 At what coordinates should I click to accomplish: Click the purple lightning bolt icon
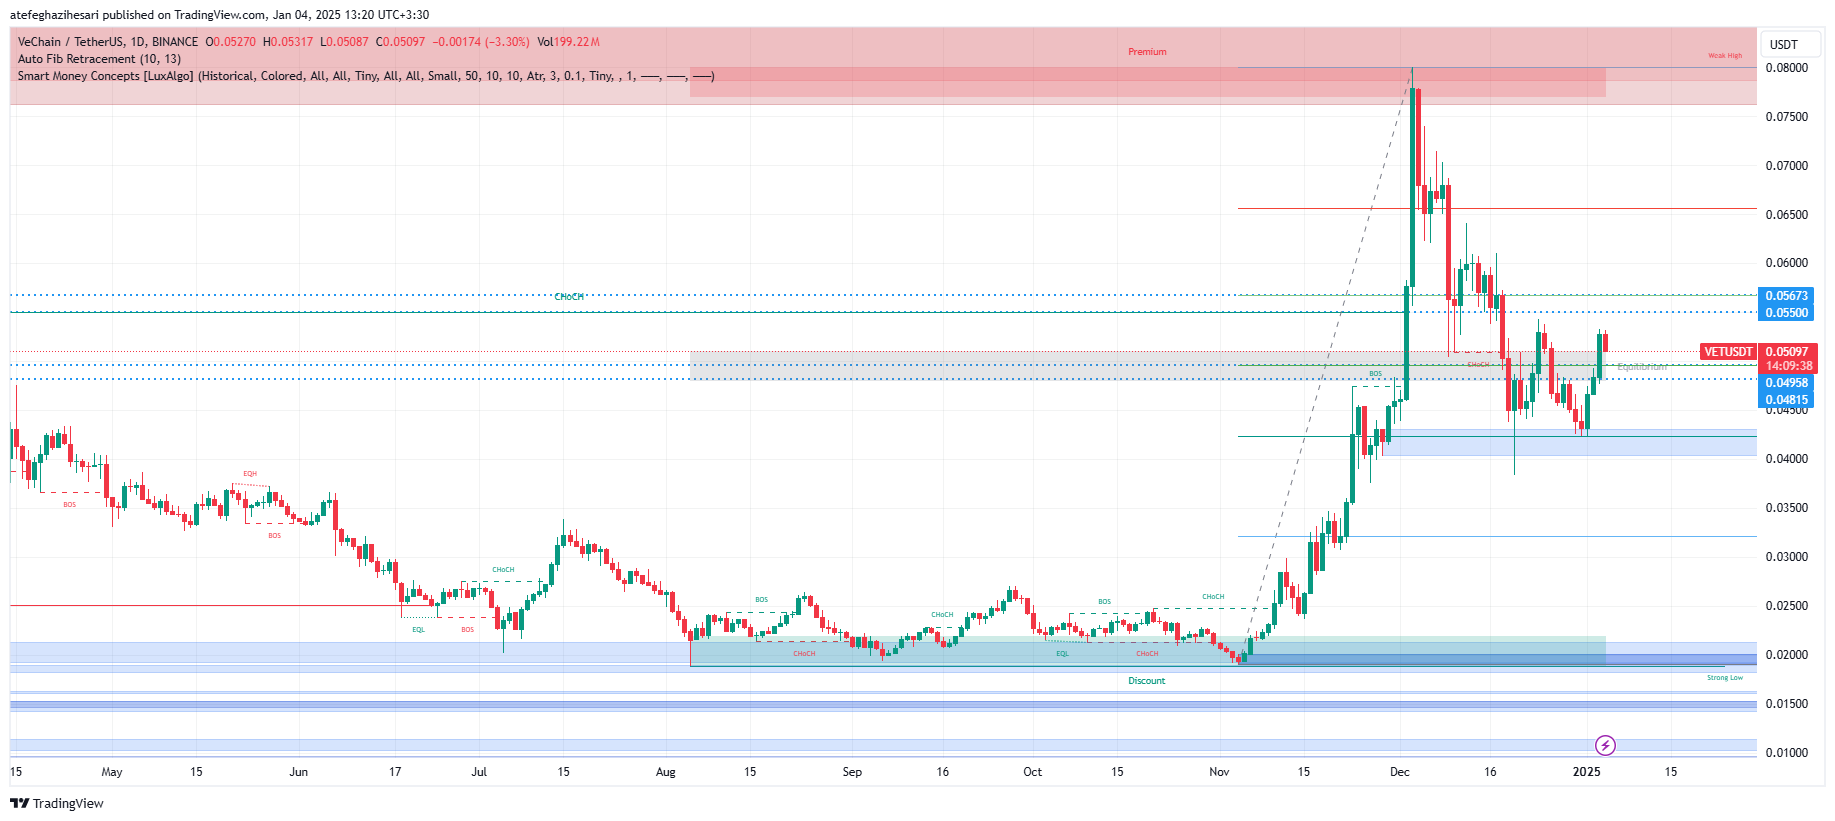pyautogui.click(x=1605, y=745)
